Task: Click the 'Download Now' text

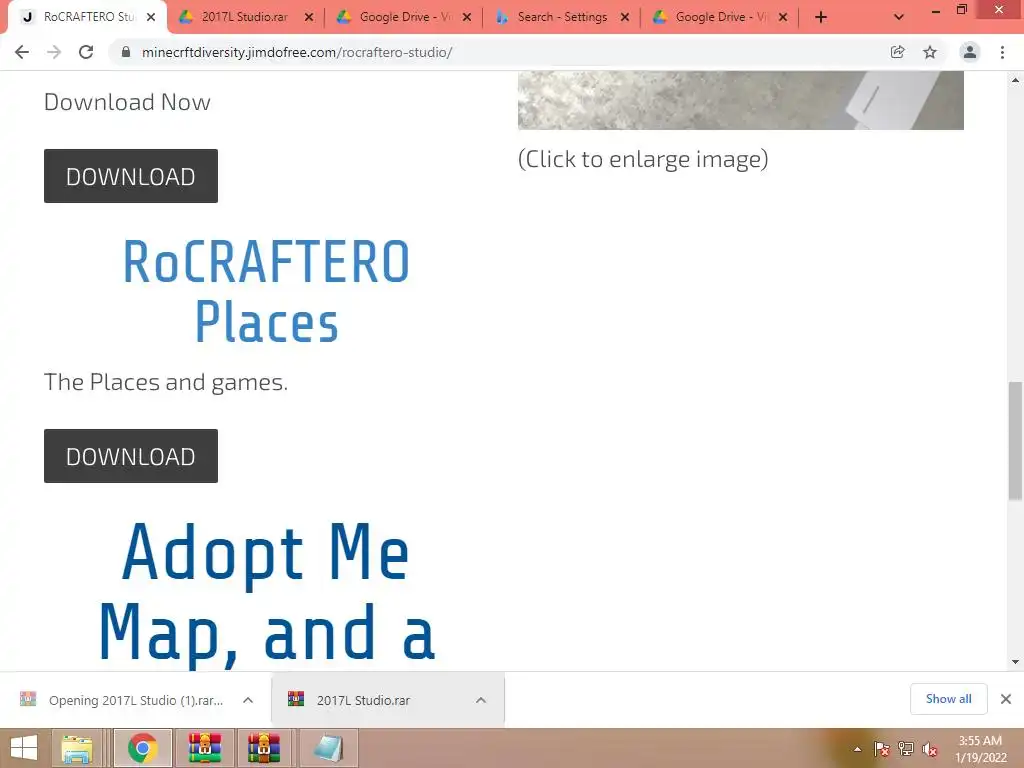Action: click(127, 102)
